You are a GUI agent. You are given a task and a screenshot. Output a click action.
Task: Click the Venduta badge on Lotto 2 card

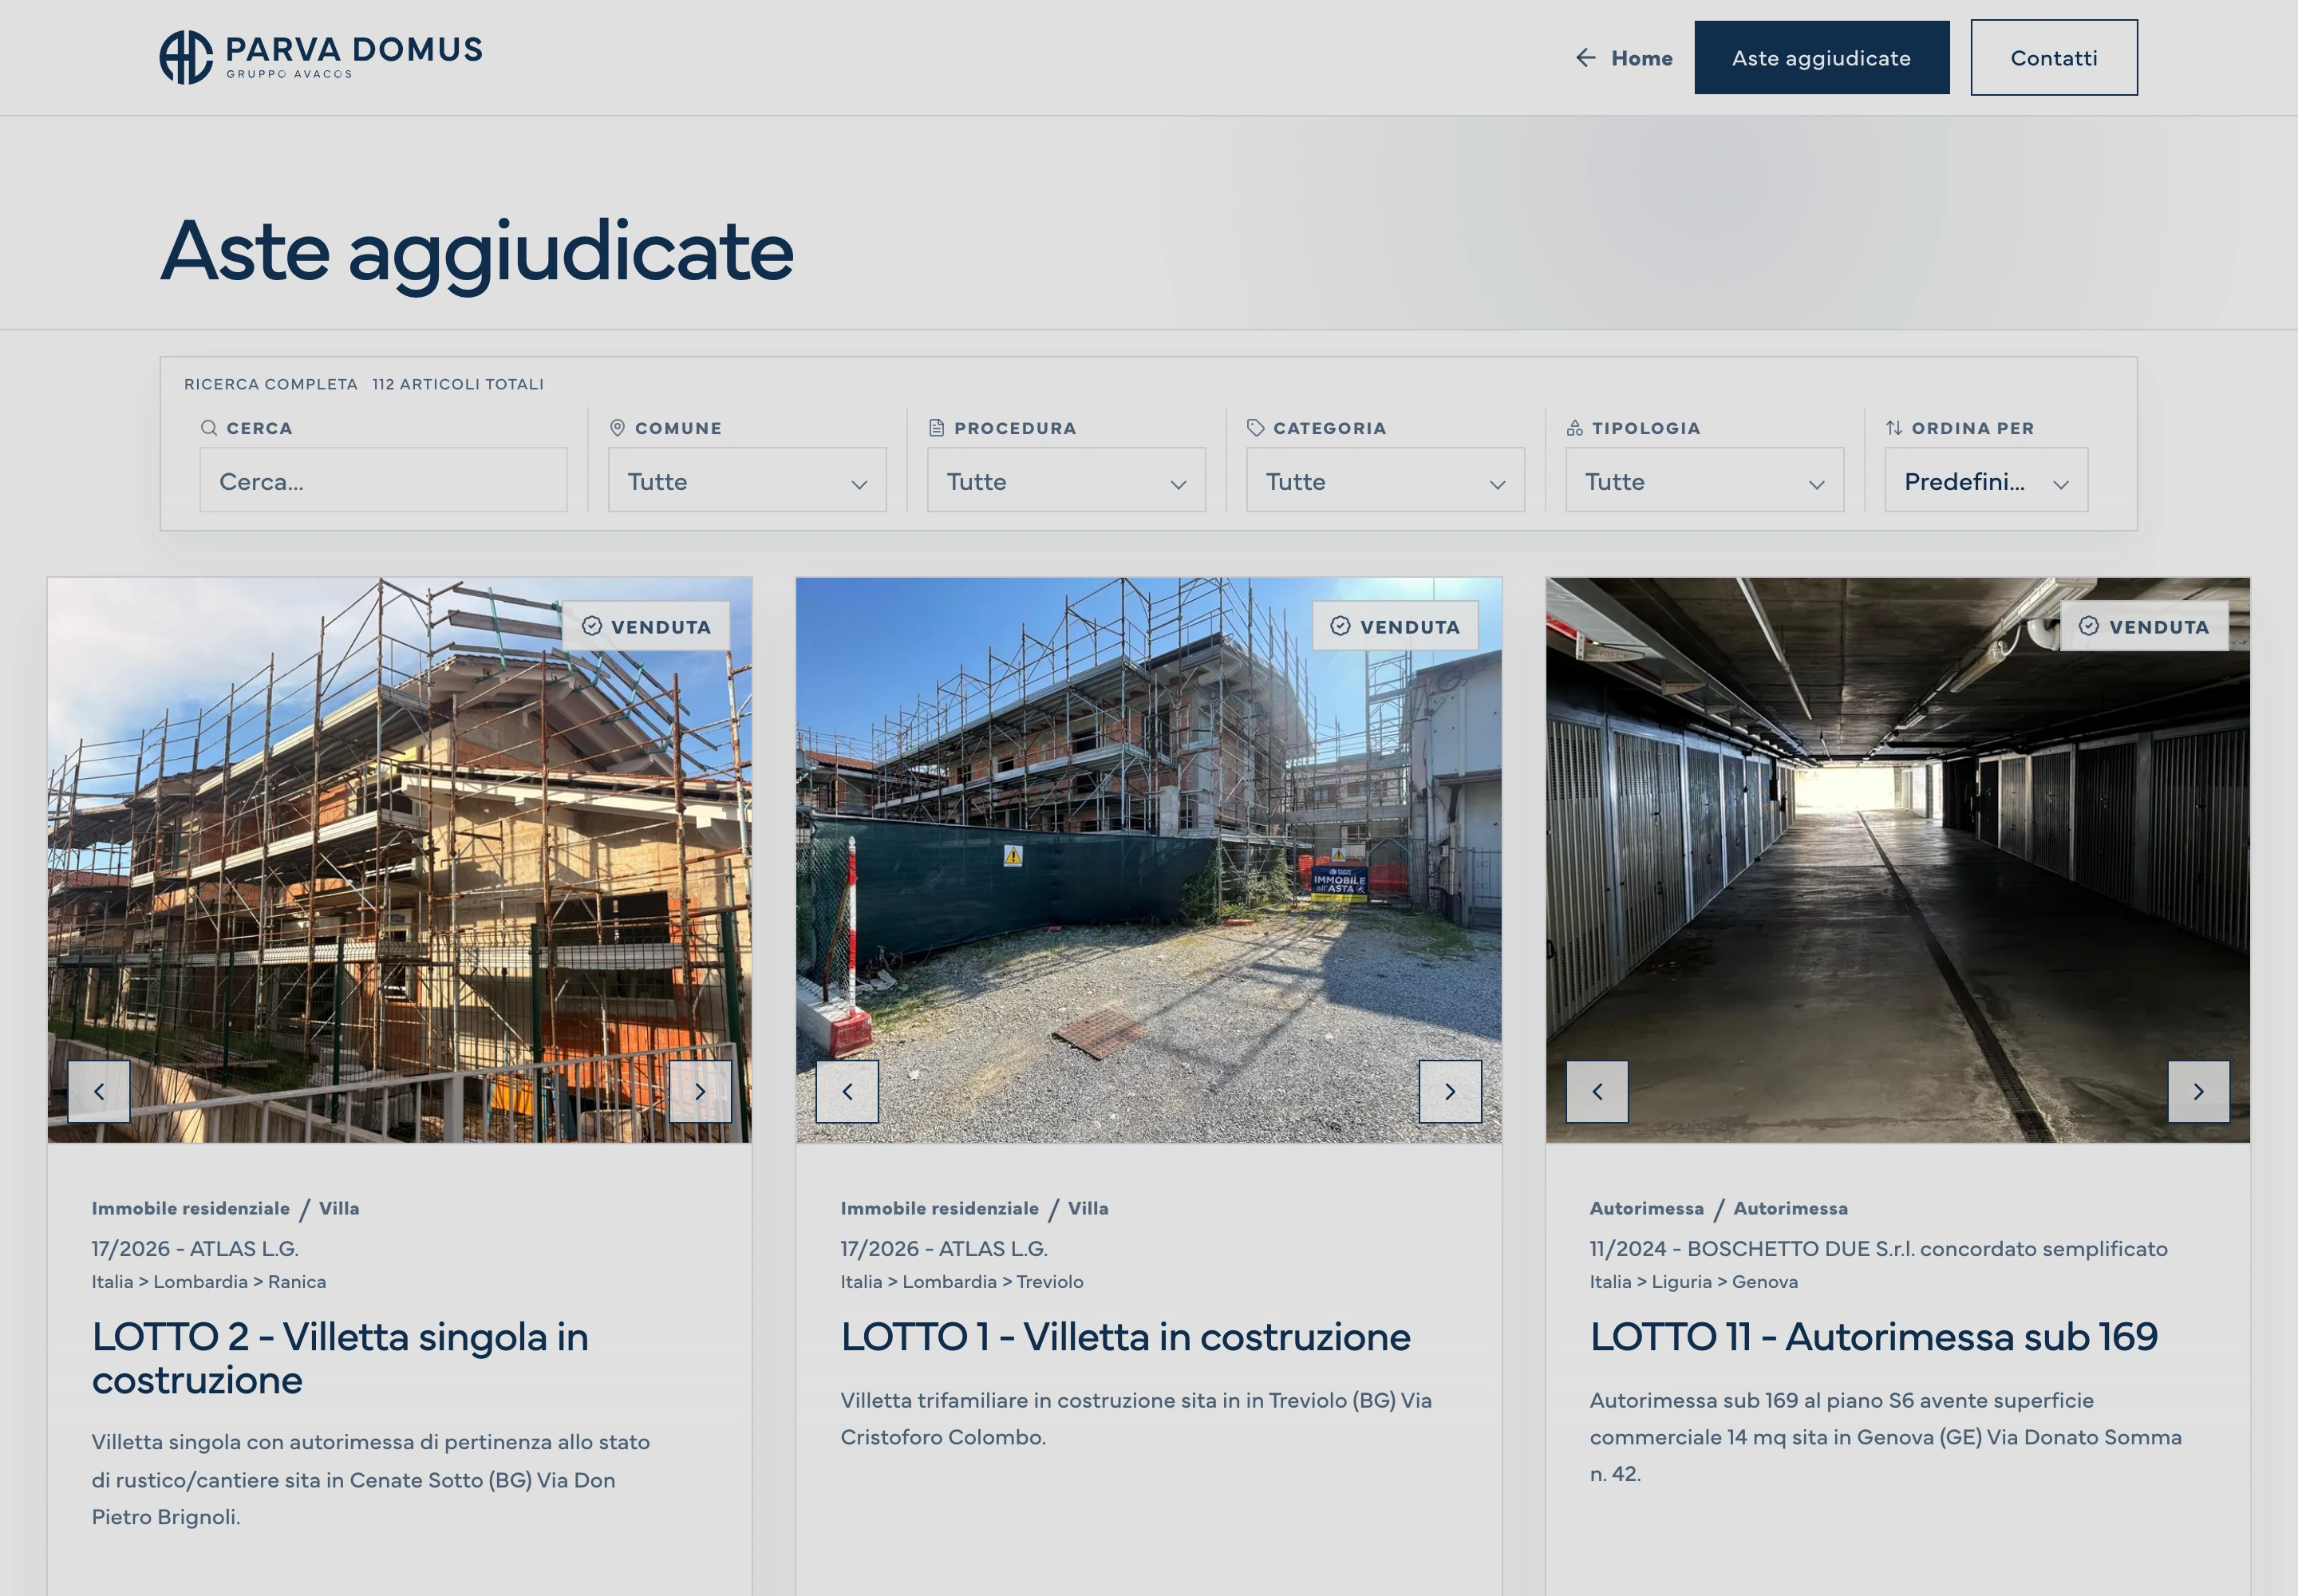(x=646, y=626)
